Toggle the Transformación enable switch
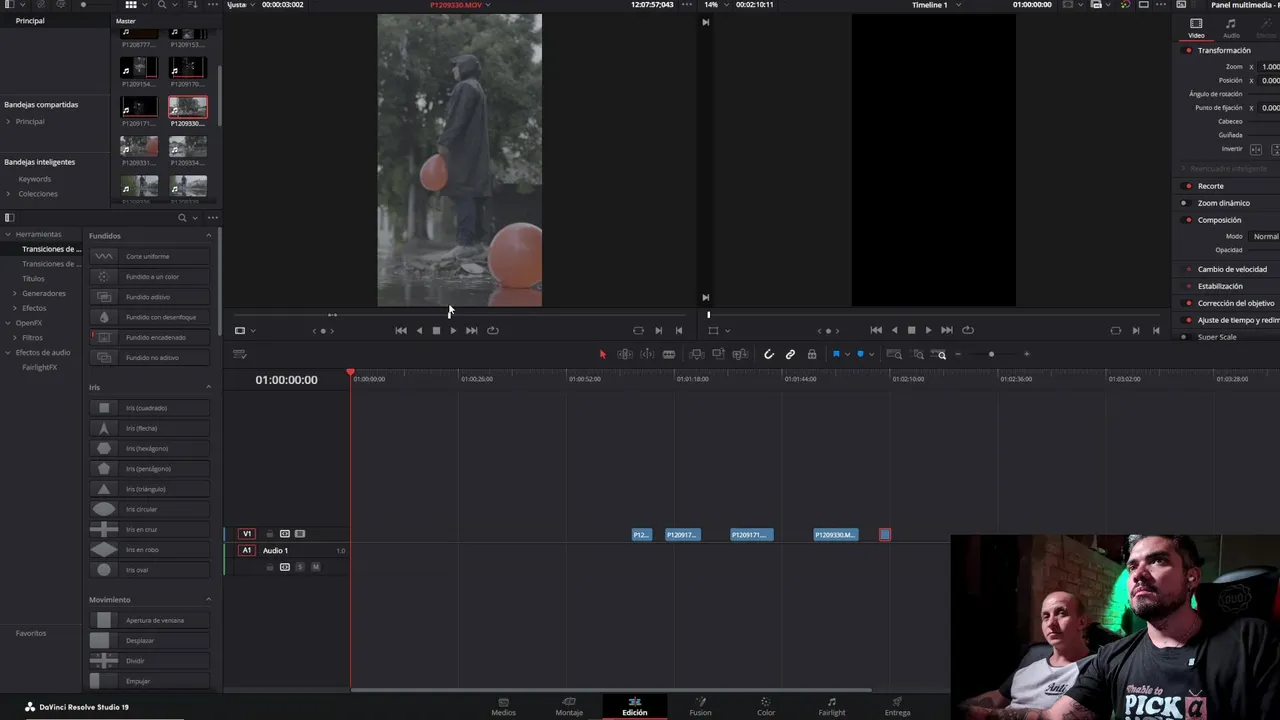 [1188, 50]
